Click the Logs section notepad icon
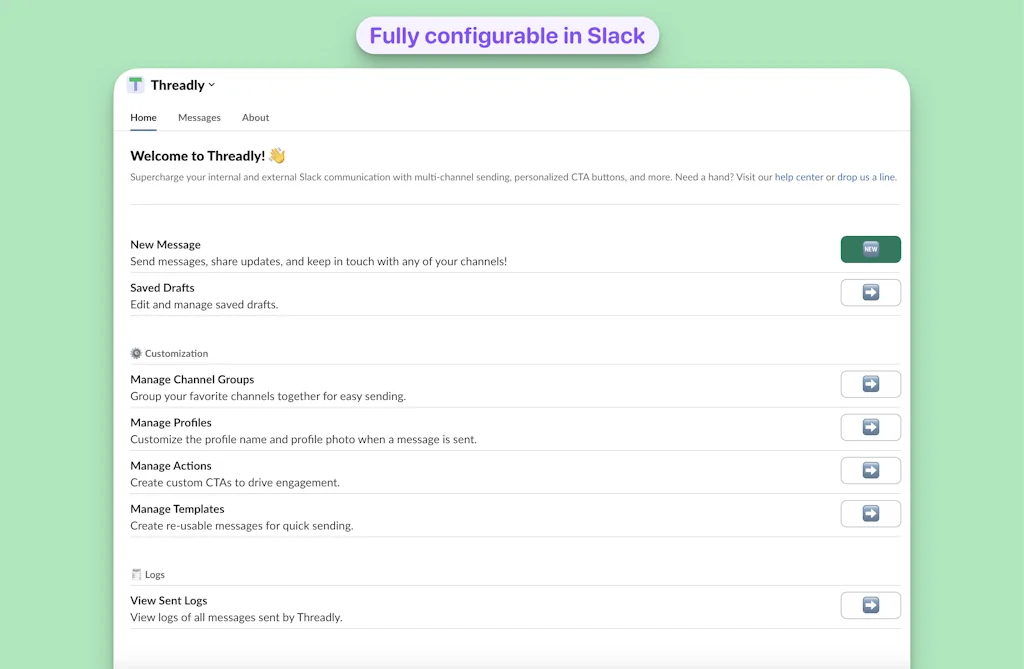 136,574
